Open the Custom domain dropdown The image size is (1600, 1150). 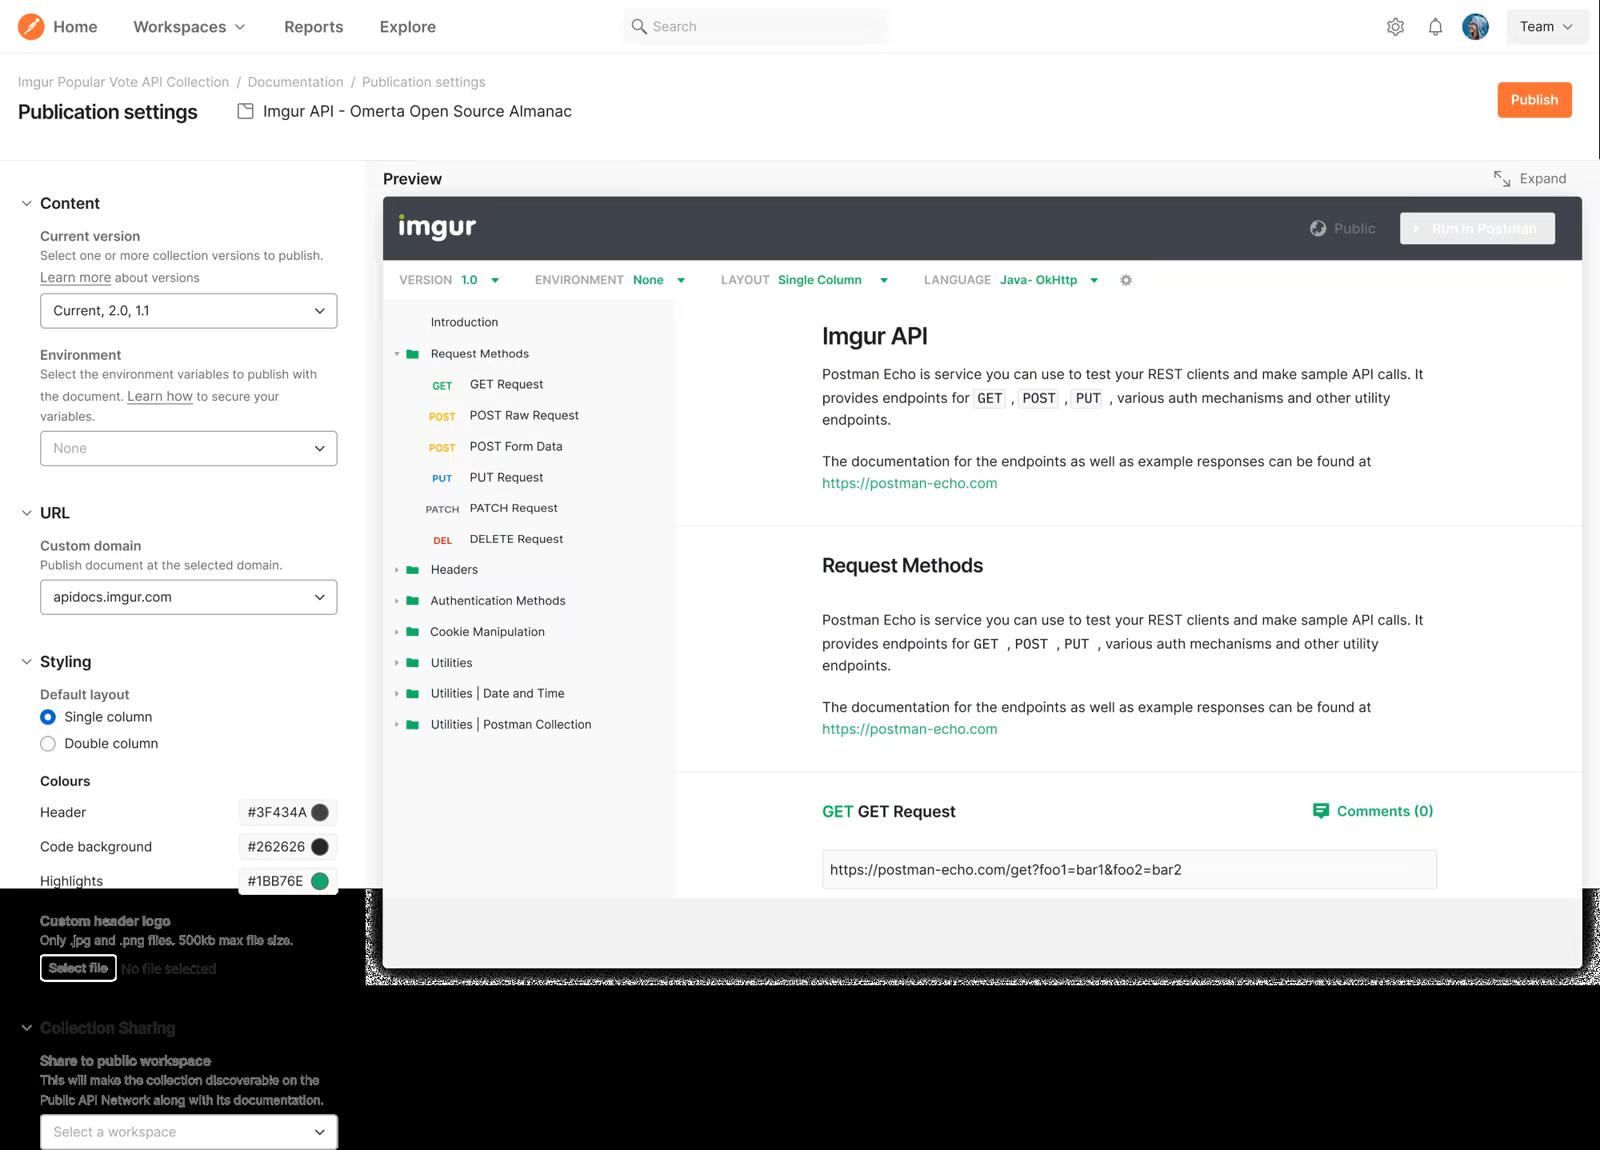[x=188, y=597]
